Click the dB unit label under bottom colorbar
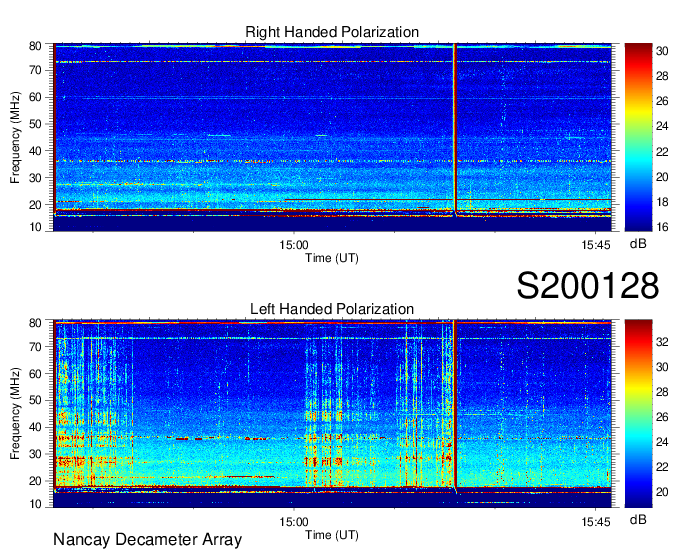 pos(638,519)
